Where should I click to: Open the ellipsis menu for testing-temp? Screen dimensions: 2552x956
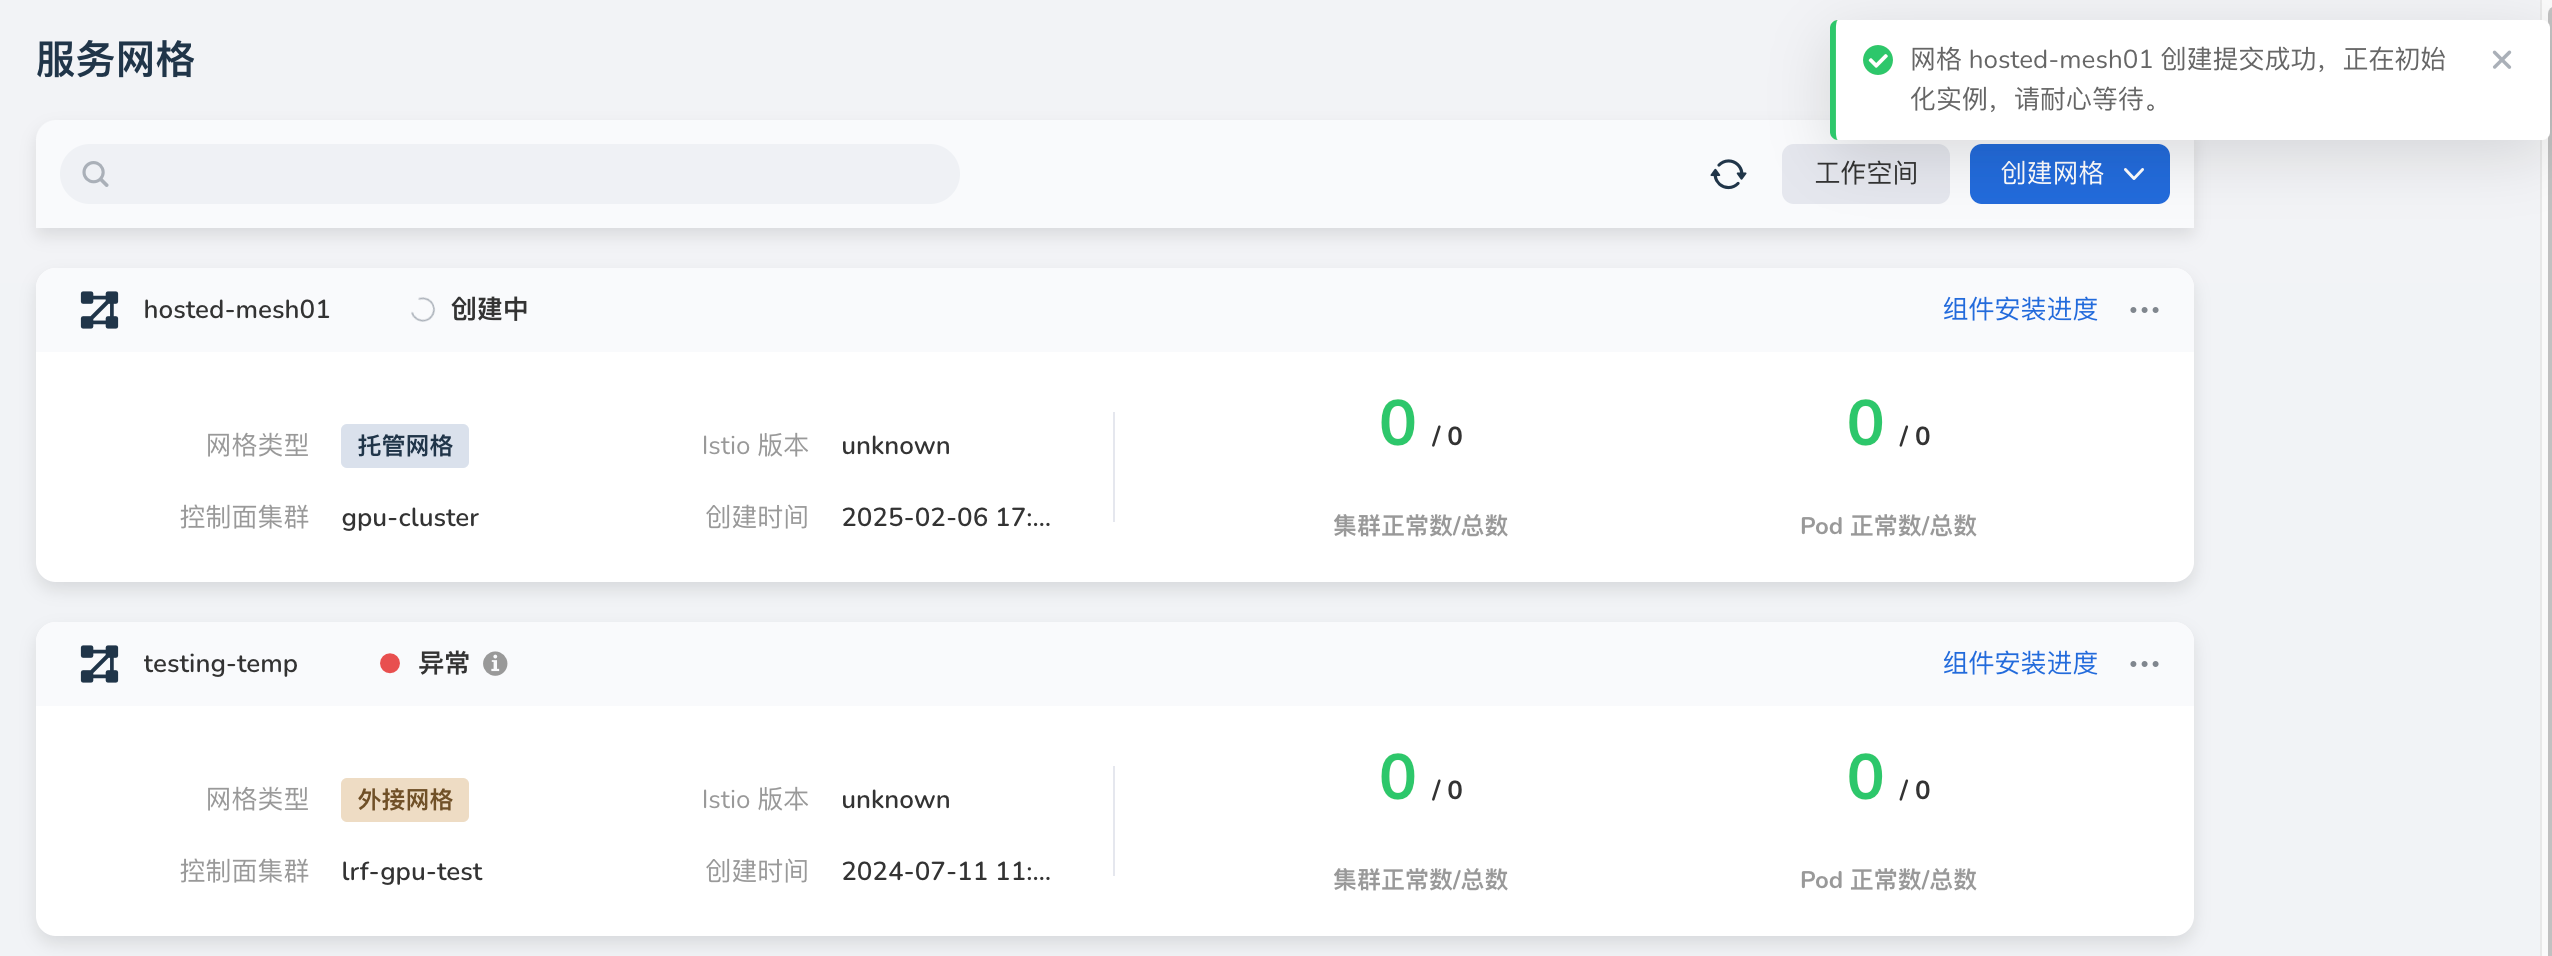2143,663
